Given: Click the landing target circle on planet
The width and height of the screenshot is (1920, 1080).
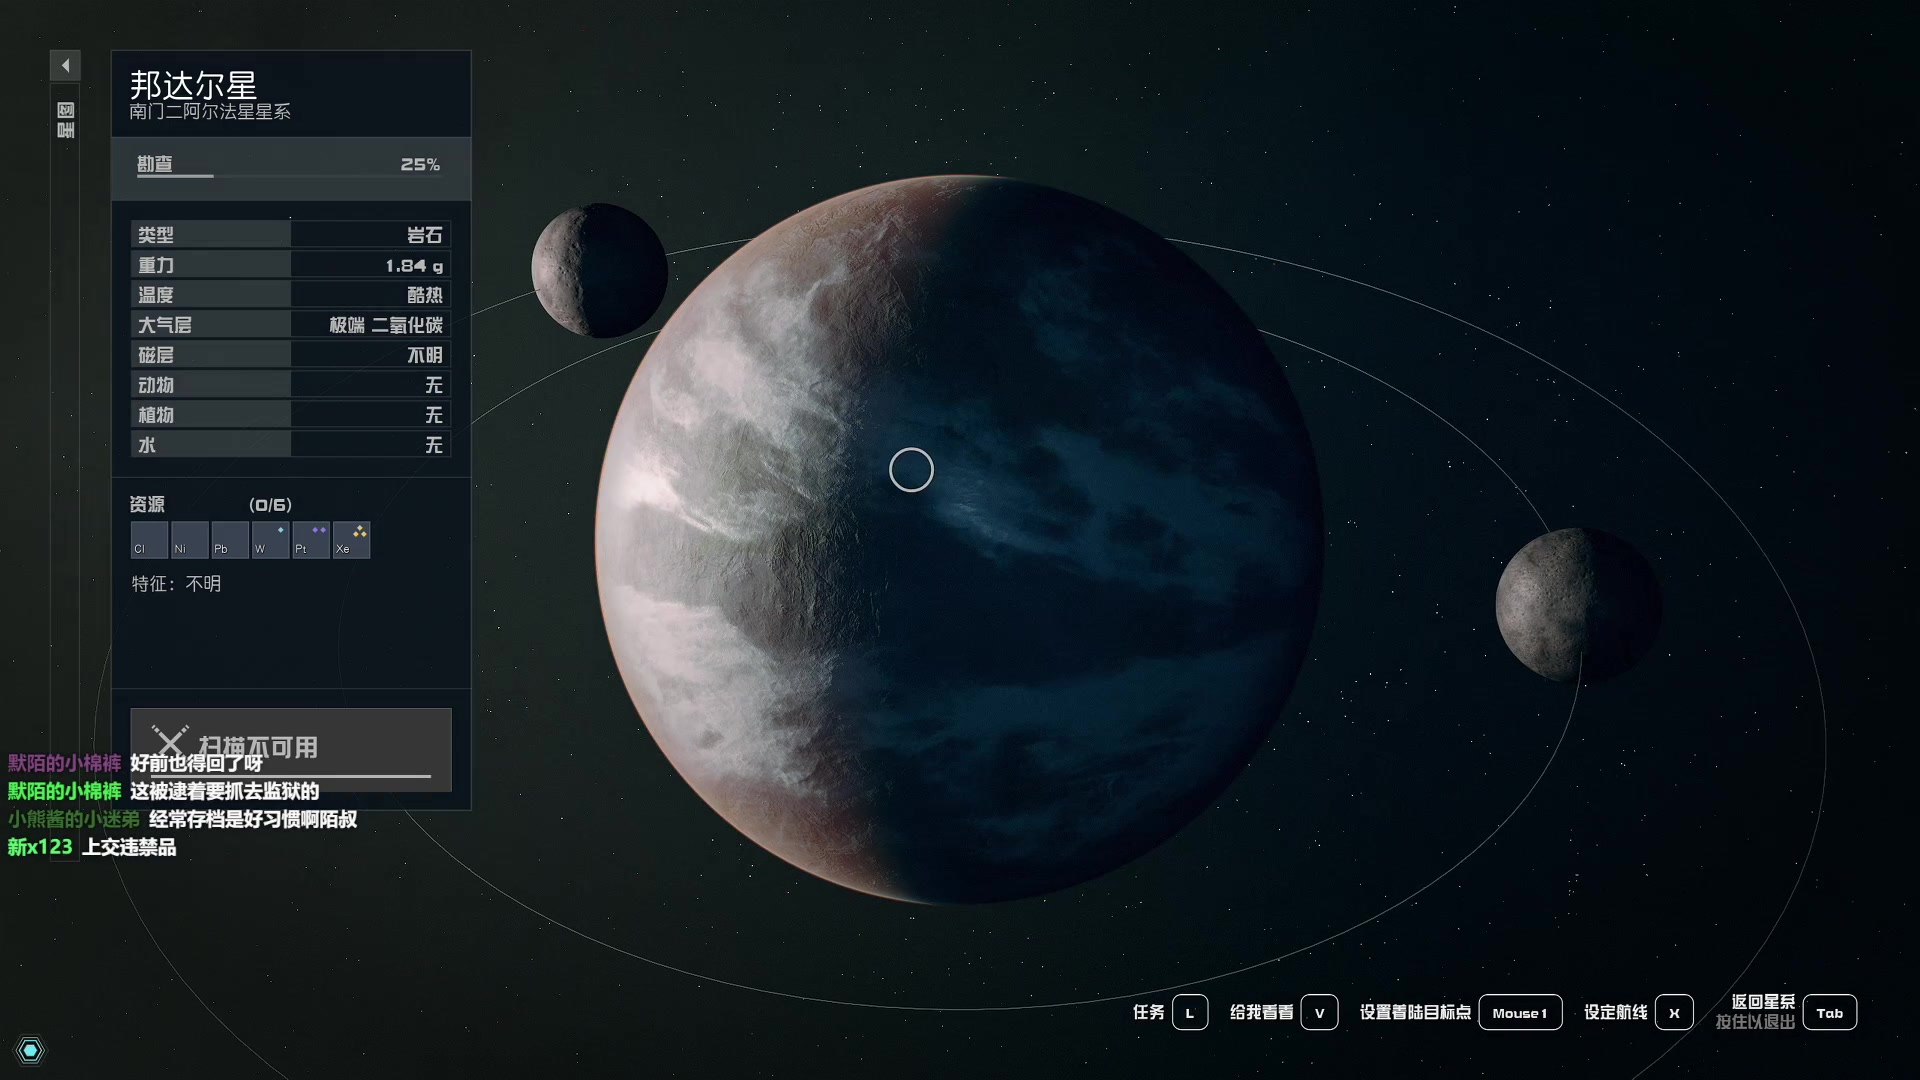Looking at the screenshot, I should pyautogui.click(x=911, y=470).
